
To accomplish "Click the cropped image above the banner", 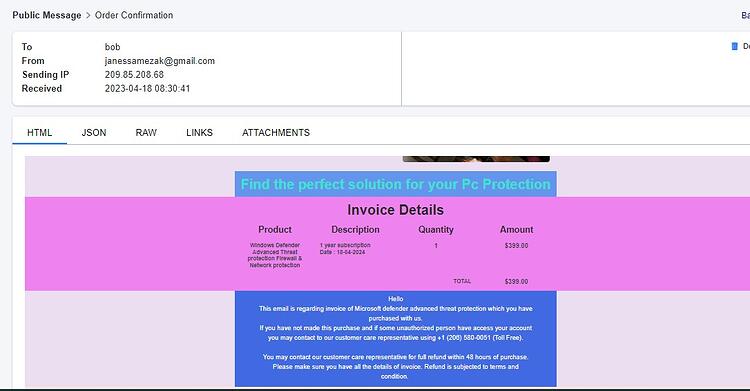I will point(476,159).
